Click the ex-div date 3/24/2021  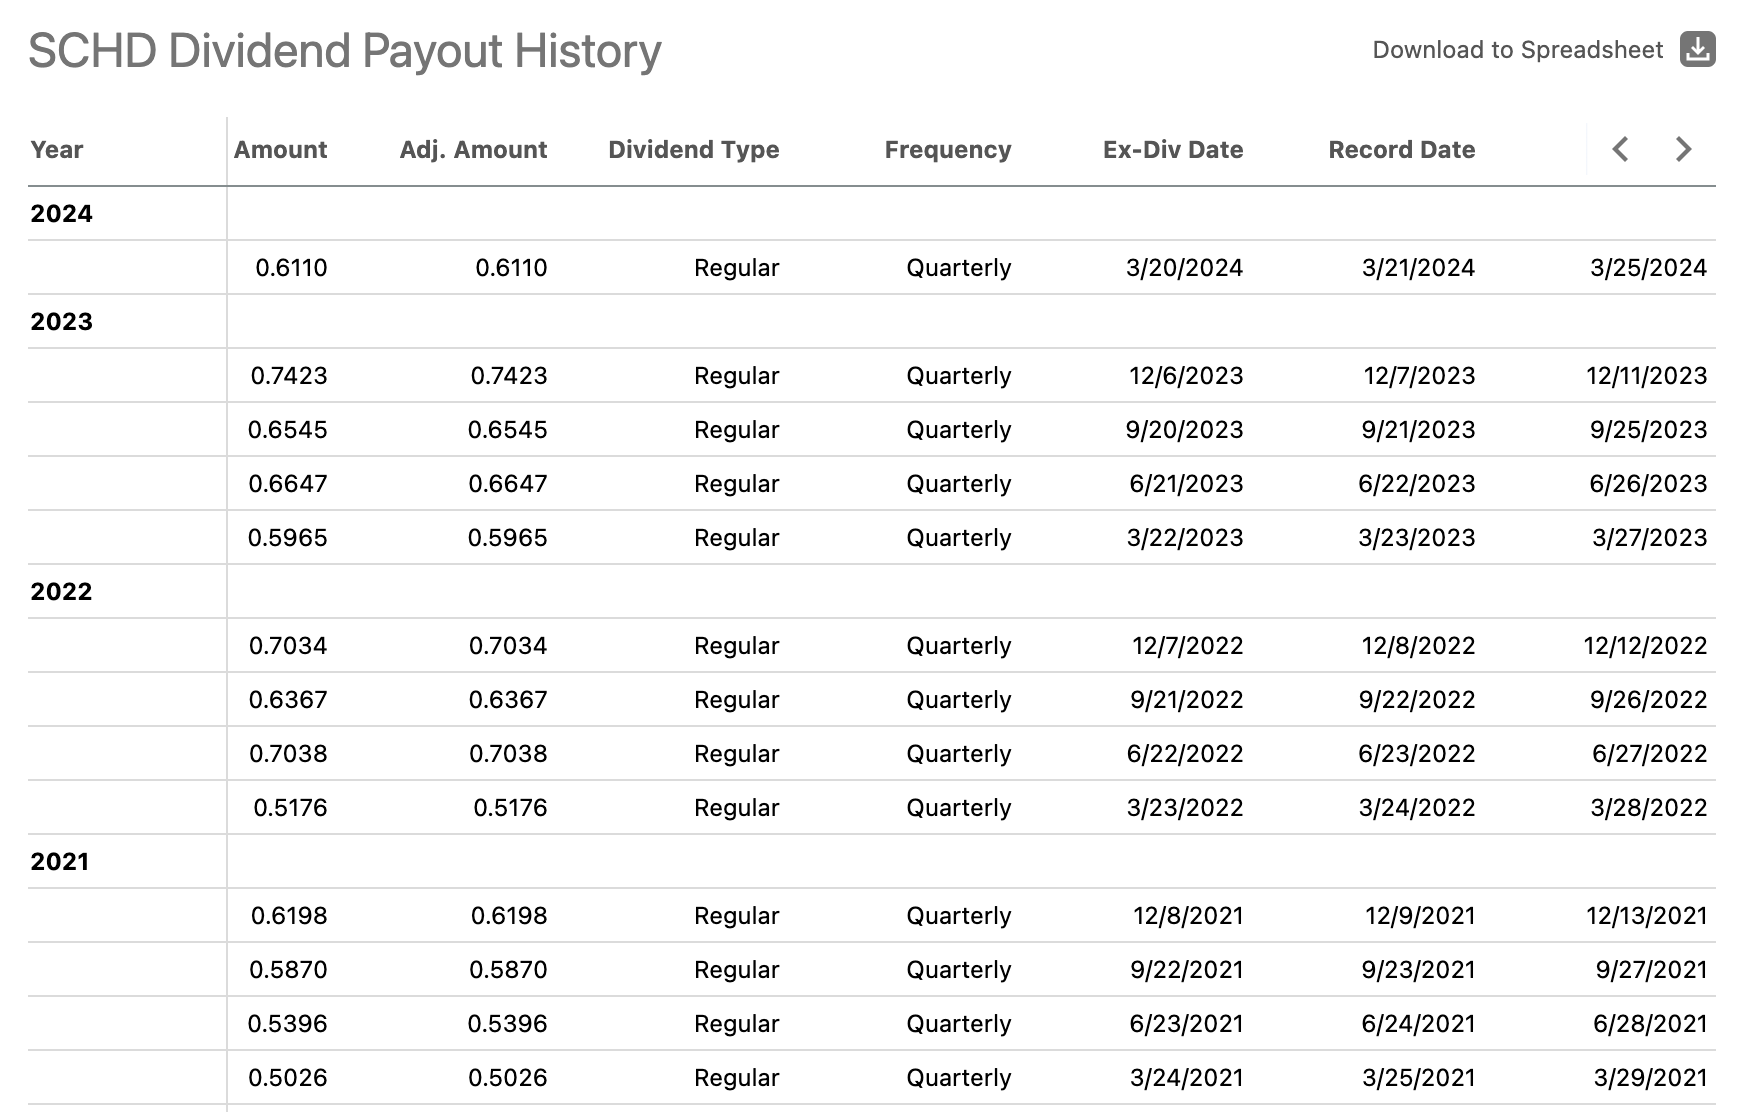click(x=1186, y=1078)
